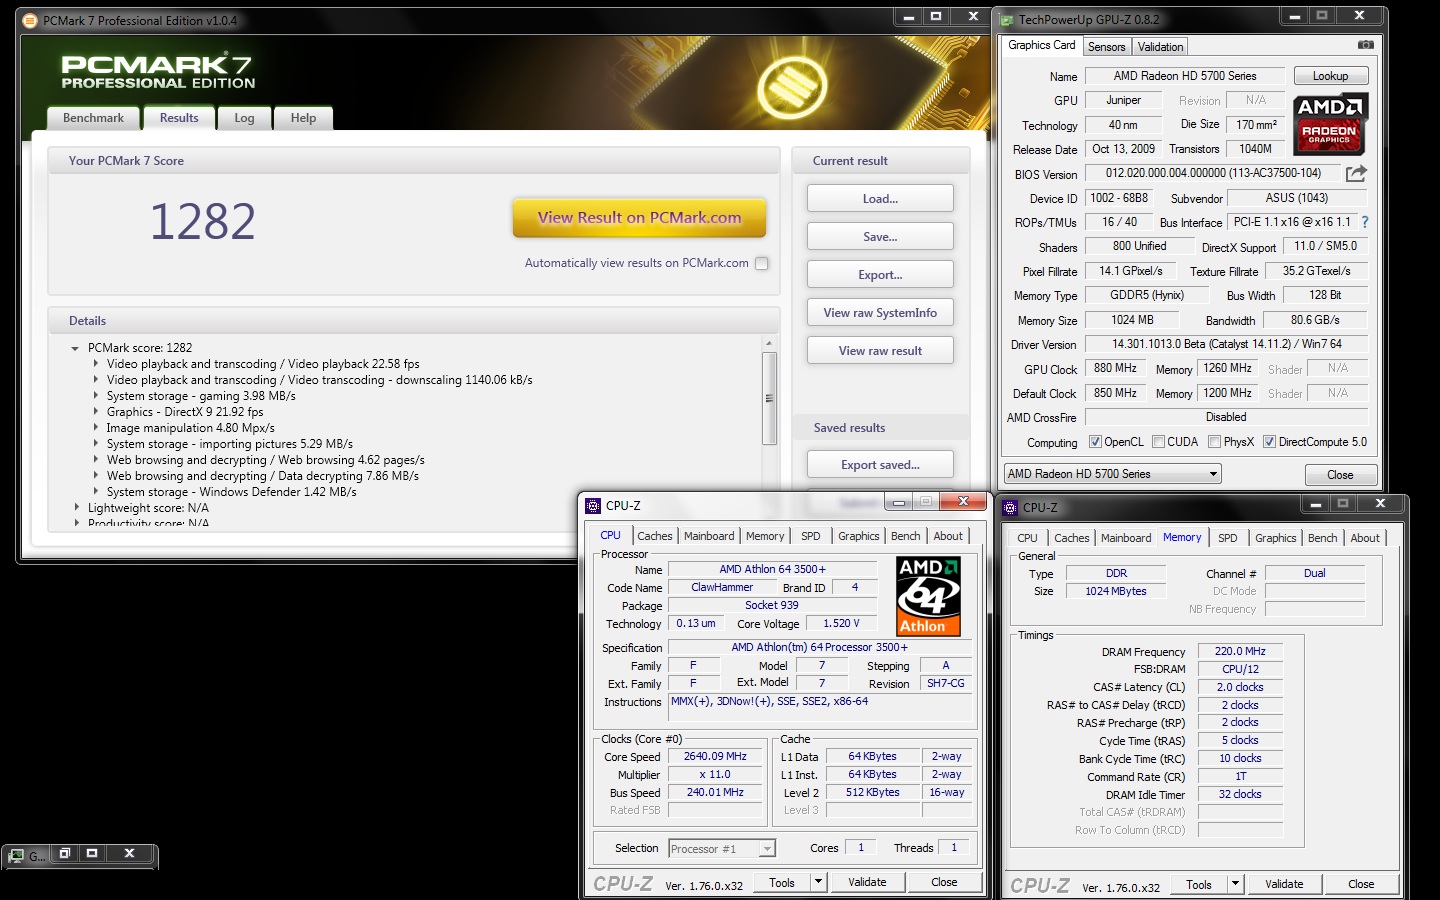
Task: Click View raw SystemInfo button
Action: (880, 313)
